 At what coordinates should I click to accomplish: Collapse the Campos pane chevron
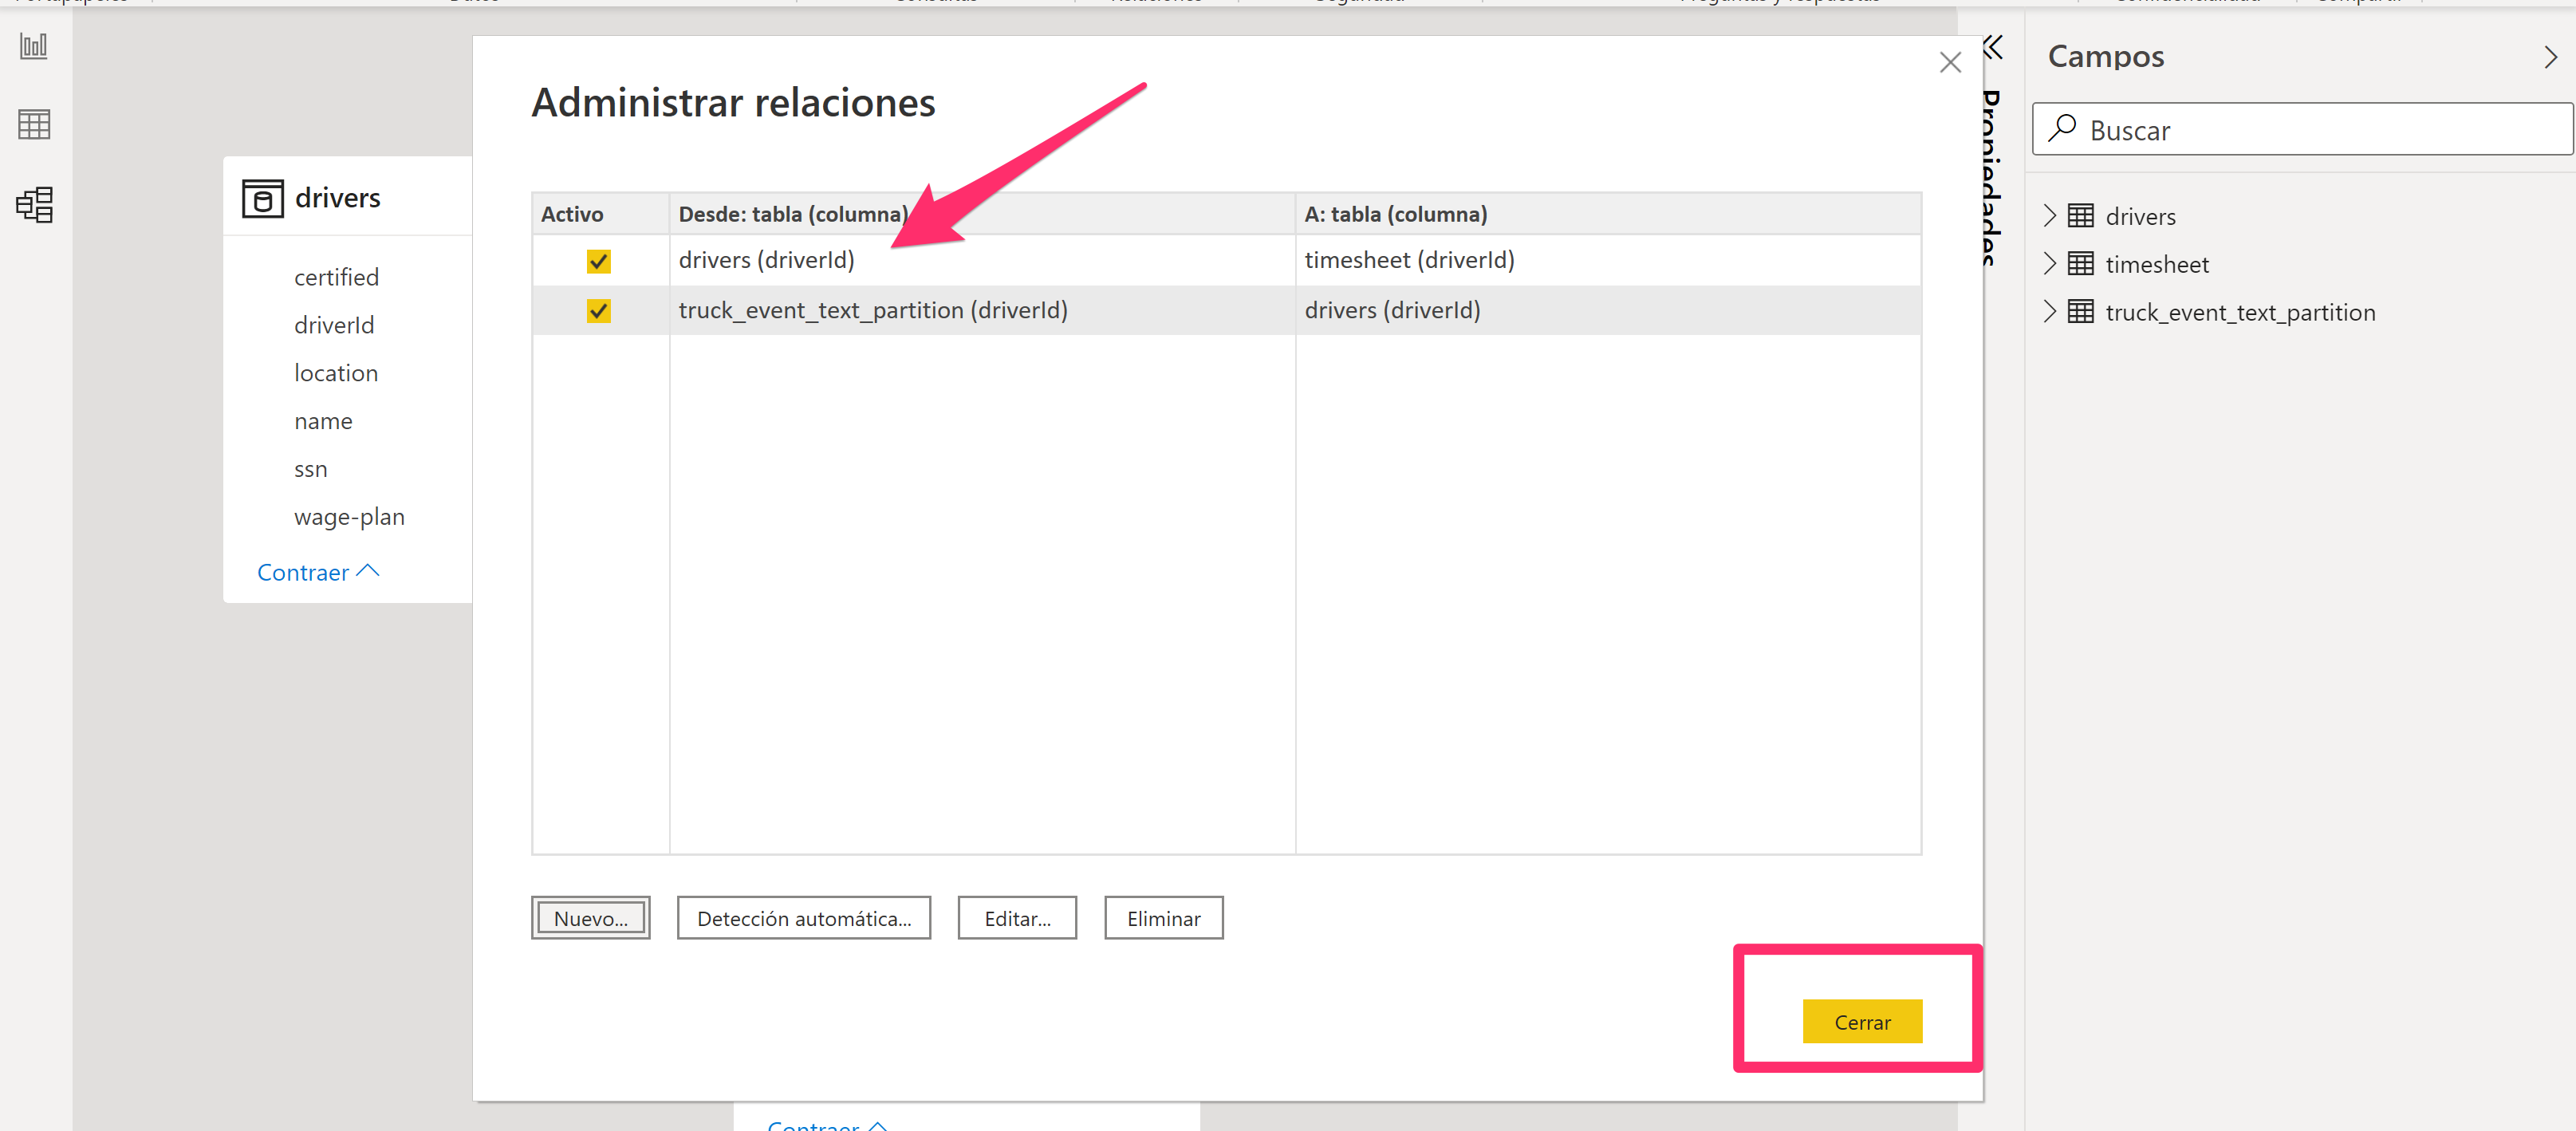[x=2550, y=57]
